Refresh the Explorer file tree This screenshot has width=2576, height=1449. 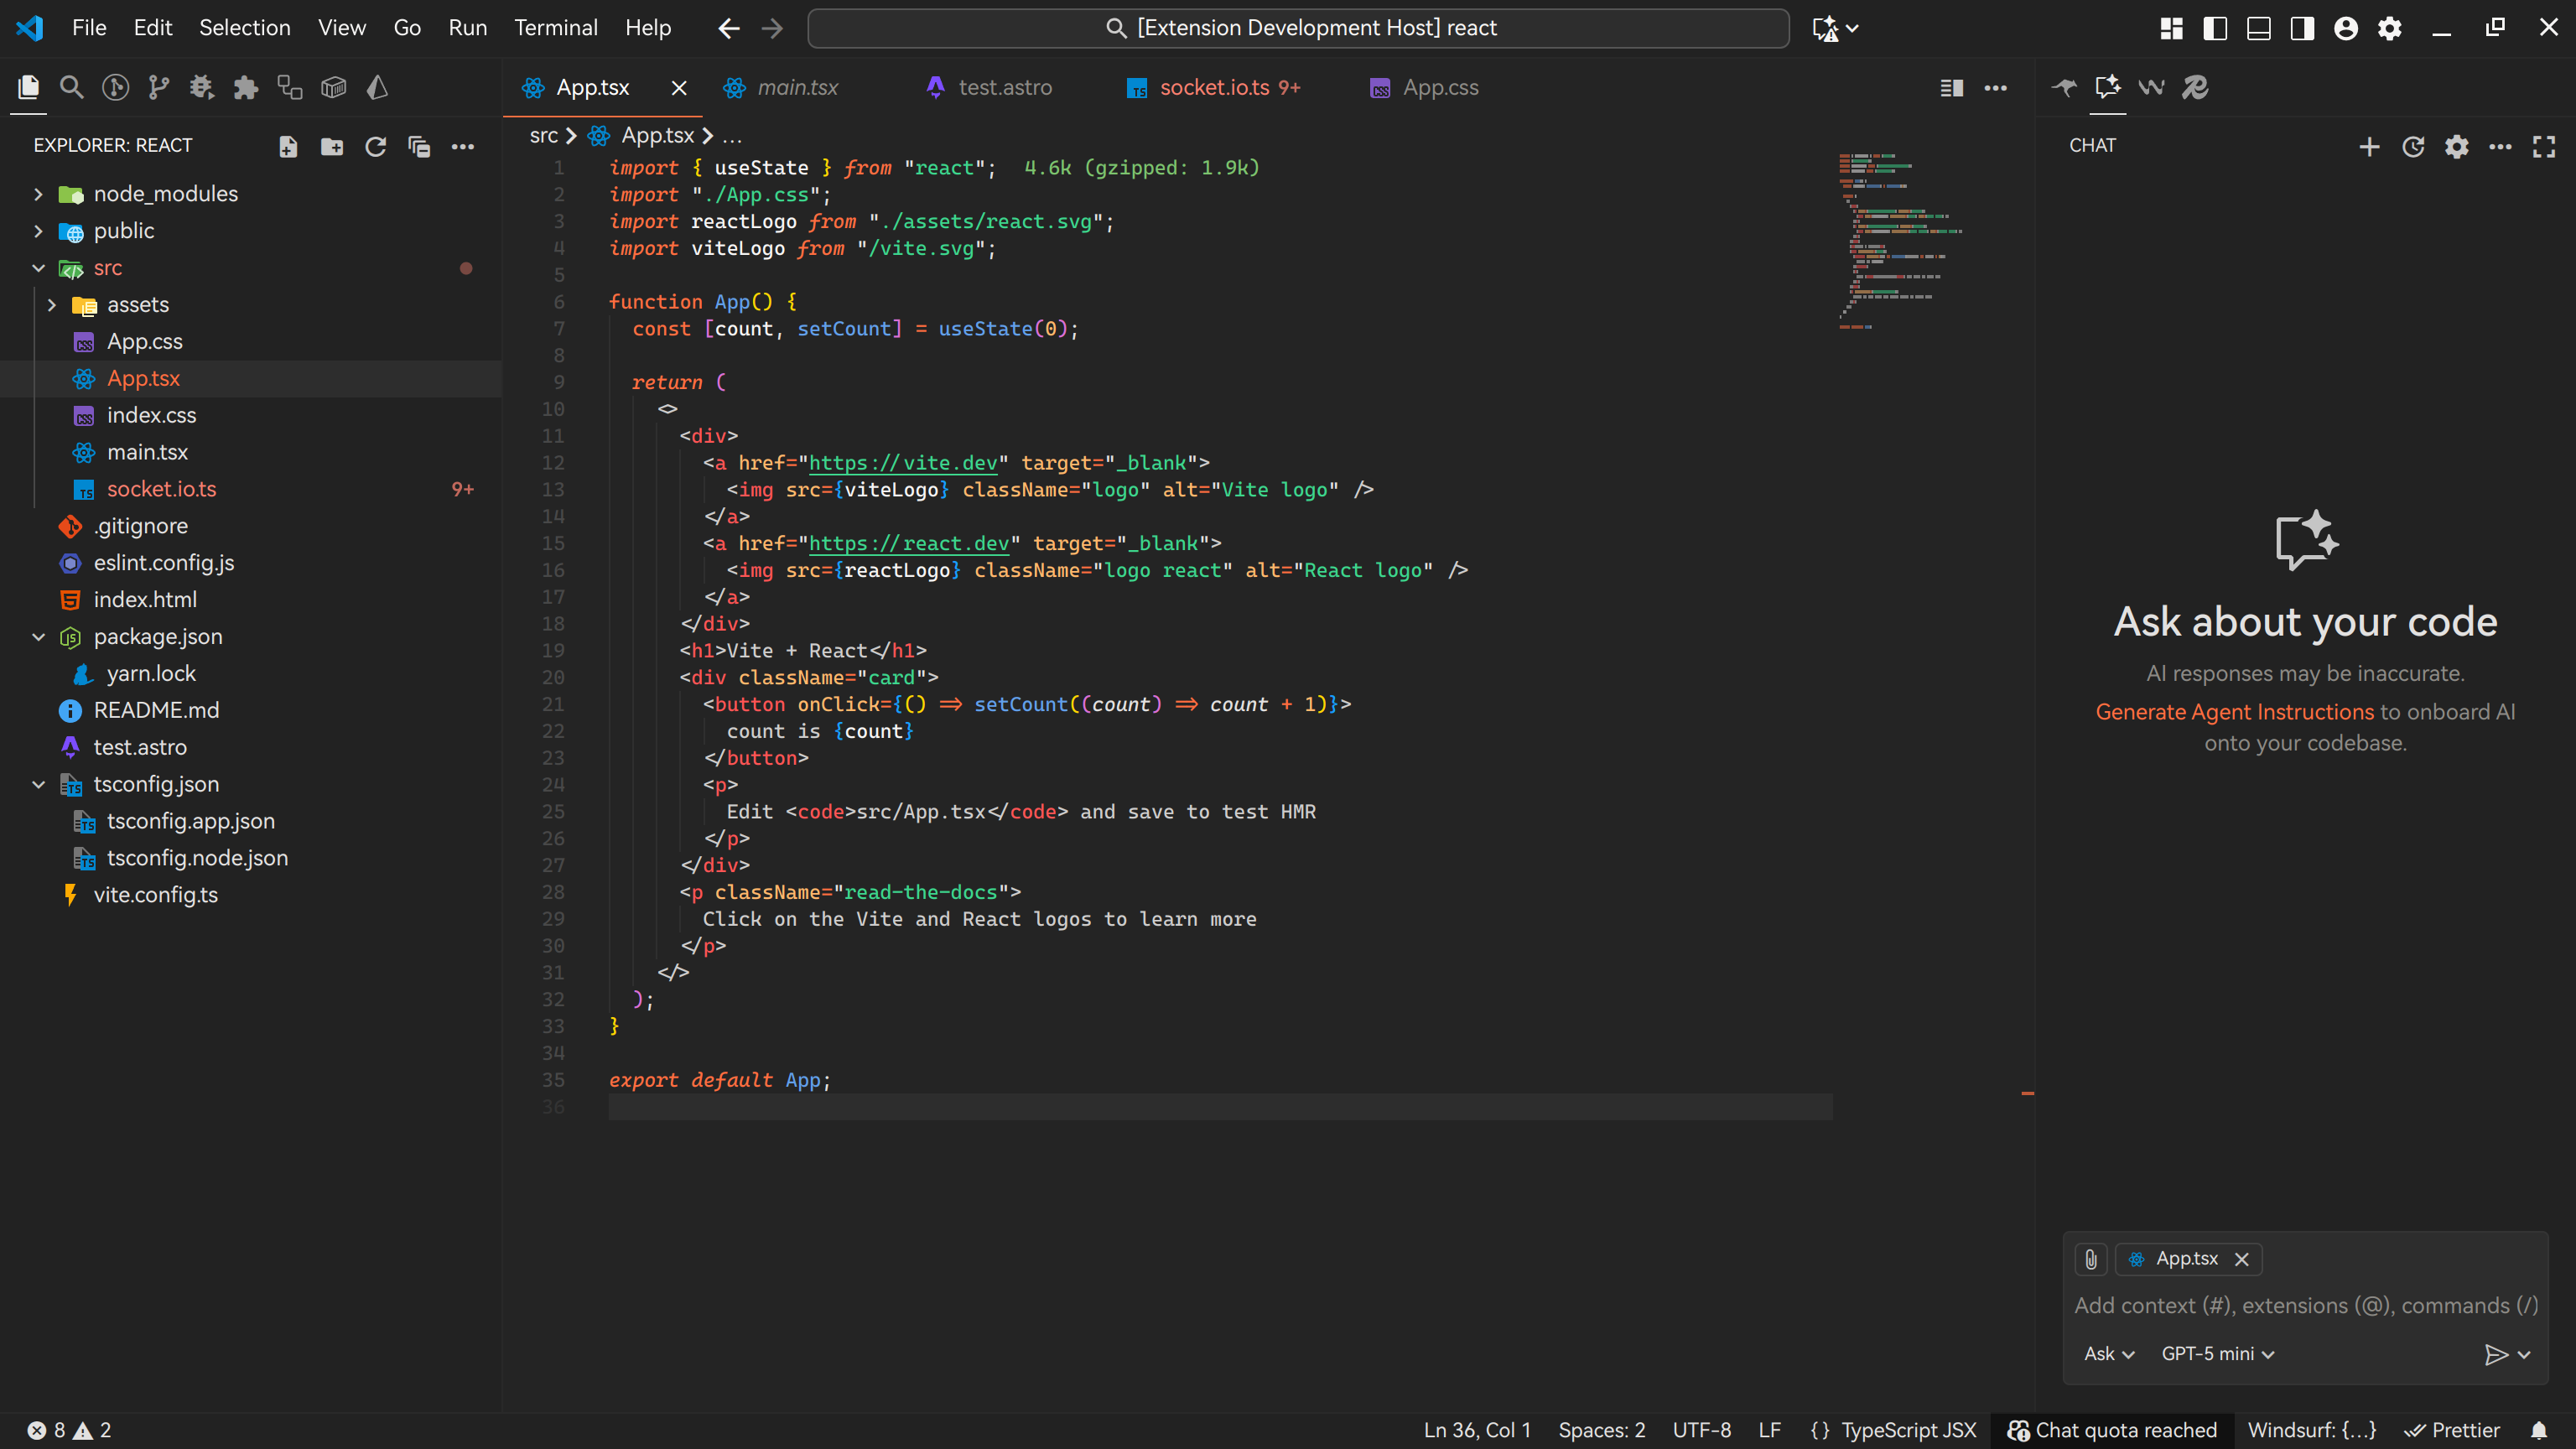coord(376,146)
